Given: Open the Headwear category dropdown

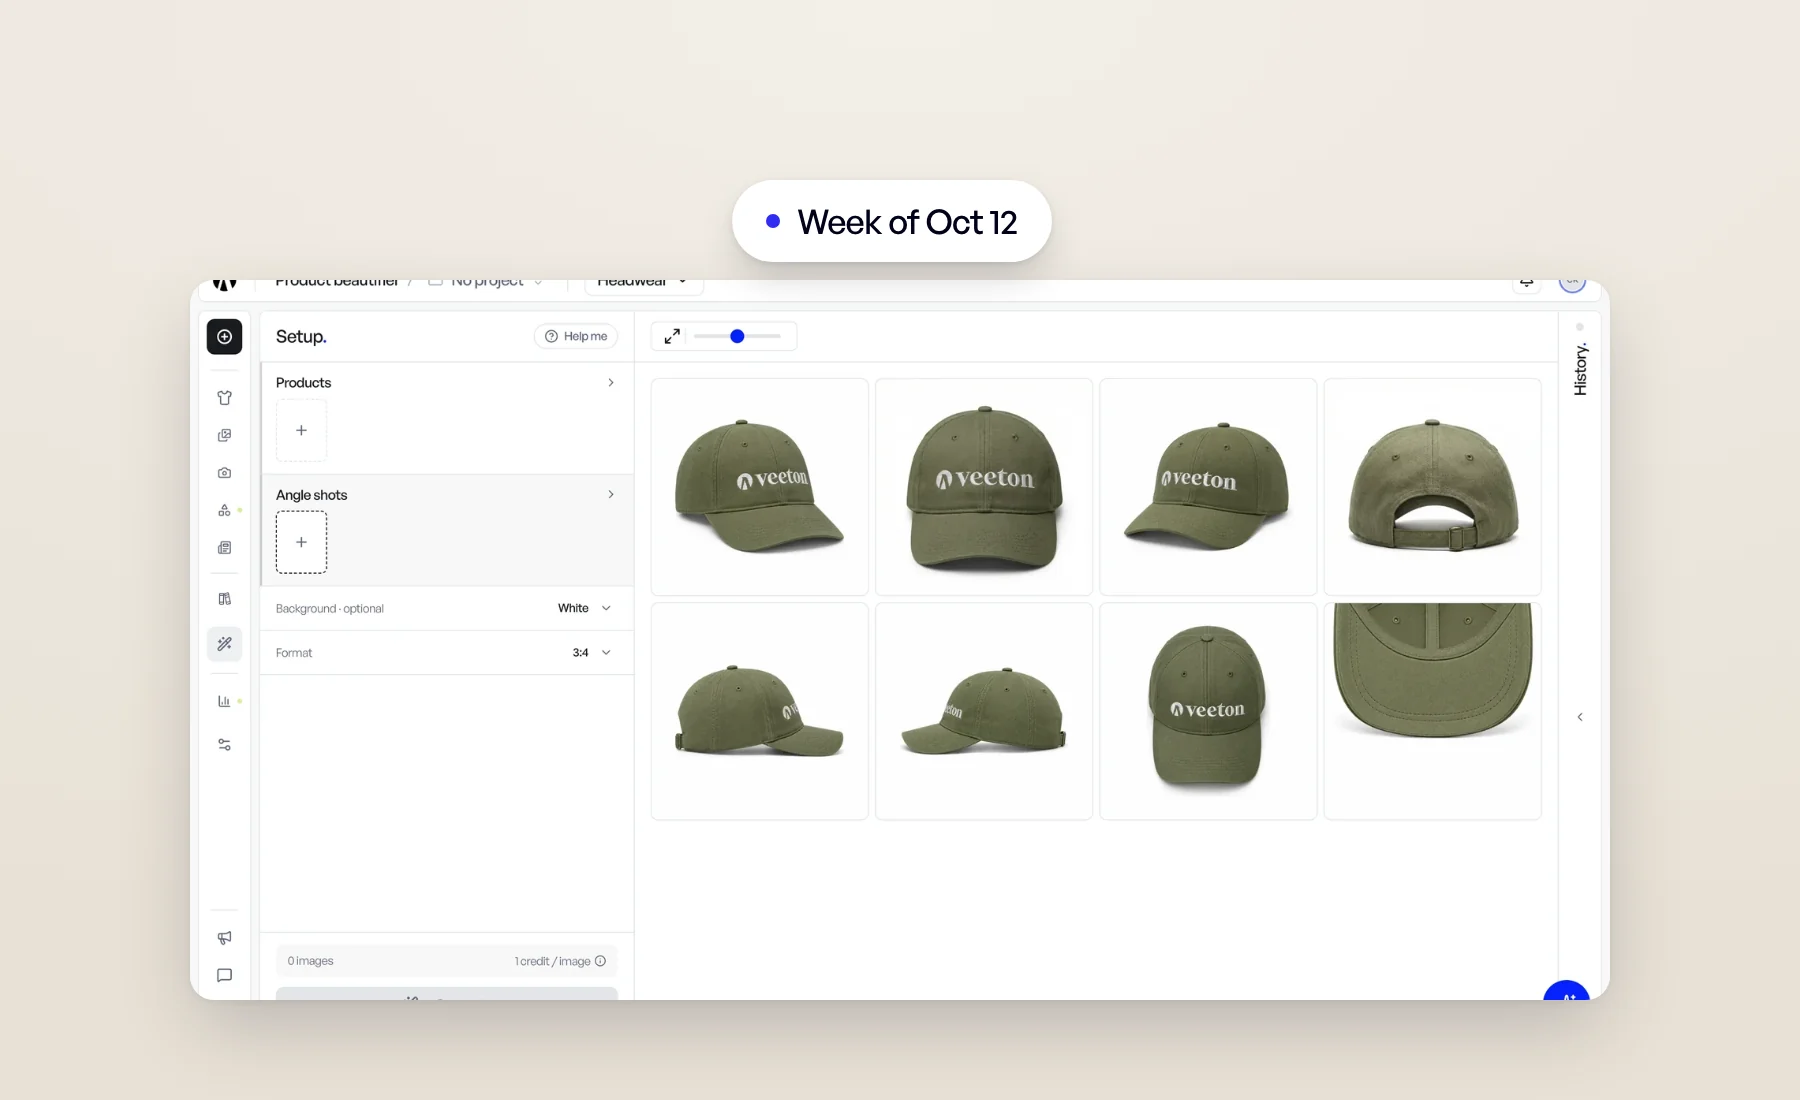Looking at the screenshot, I should click(644, 285).
